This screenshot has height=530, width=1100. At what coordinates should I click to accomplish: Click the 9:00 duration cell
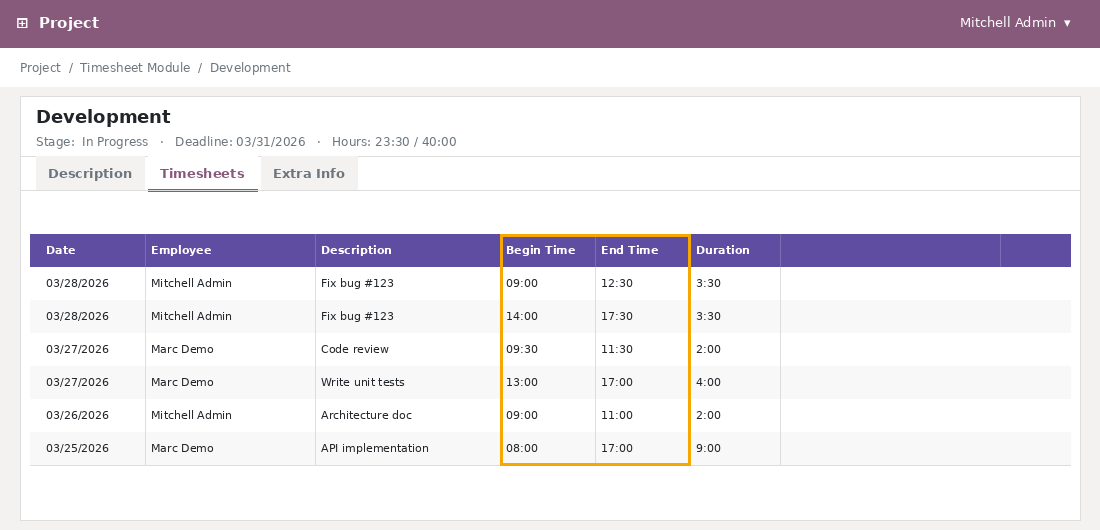735,448
